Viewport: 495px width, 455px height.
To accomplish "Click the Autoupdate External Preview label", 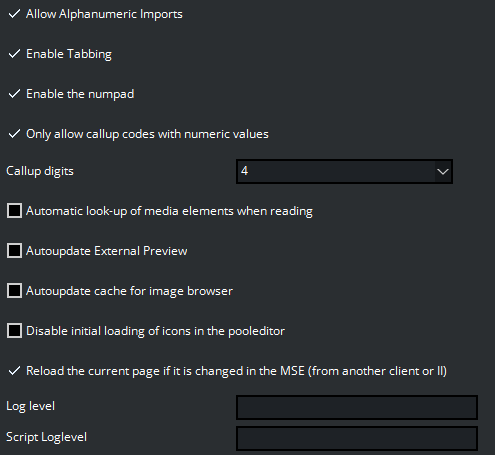I will [107, 251].
